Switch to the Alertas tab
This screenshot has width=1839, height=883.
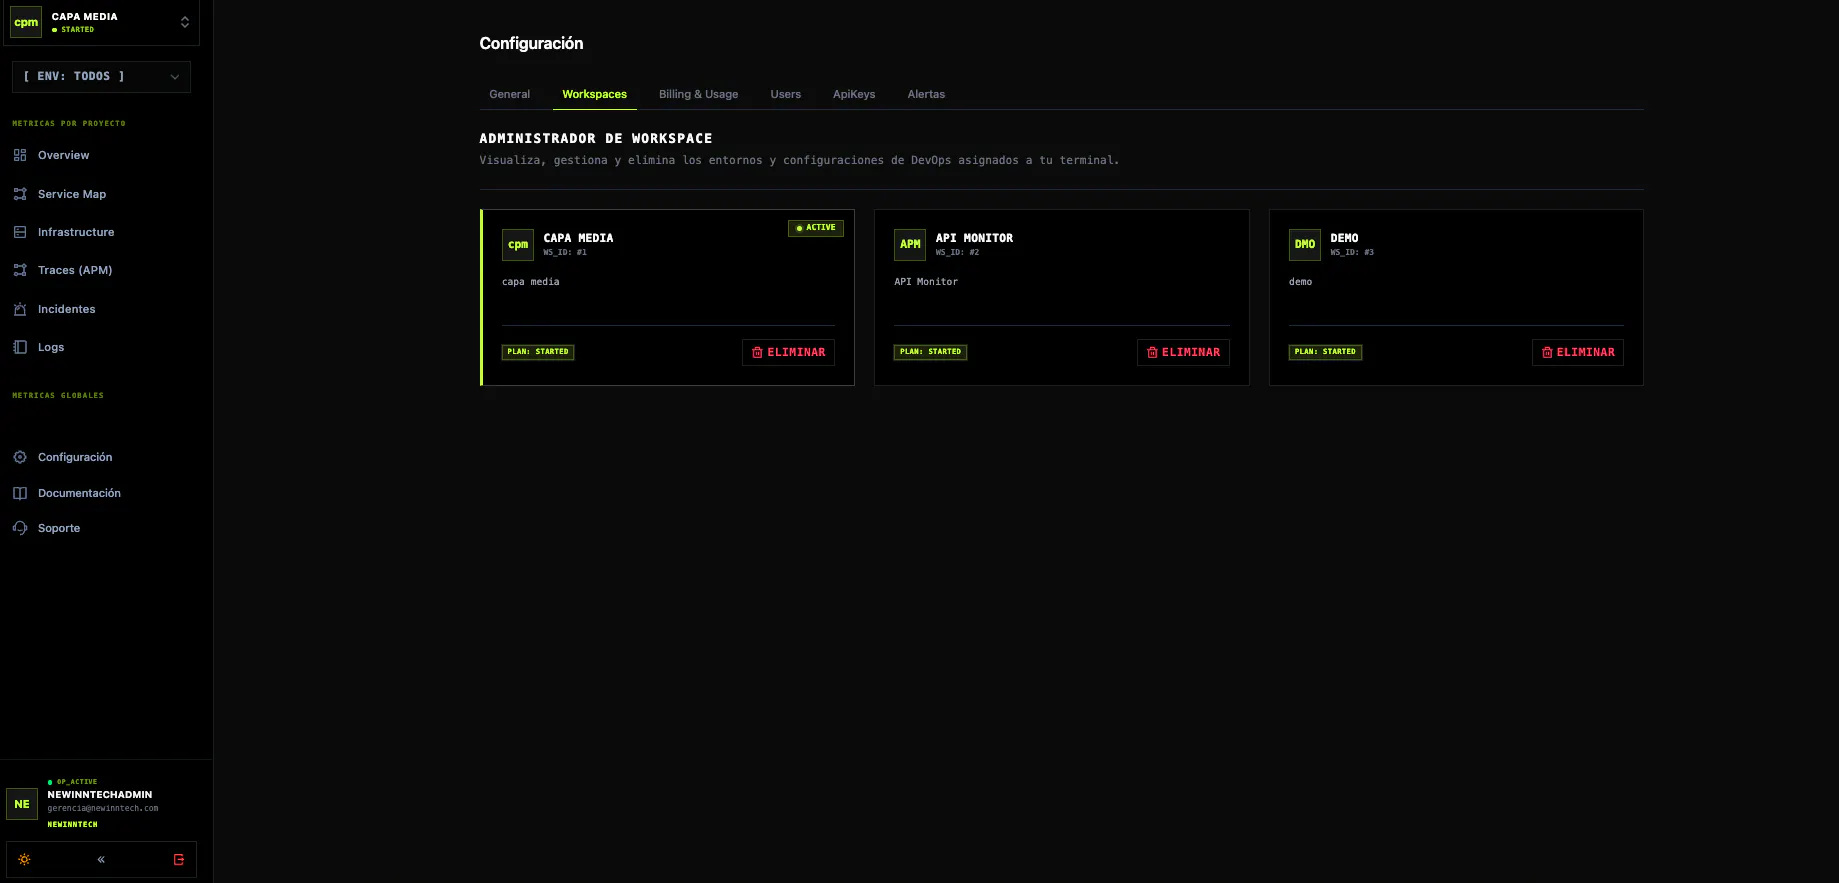click(x=926, y=94)
